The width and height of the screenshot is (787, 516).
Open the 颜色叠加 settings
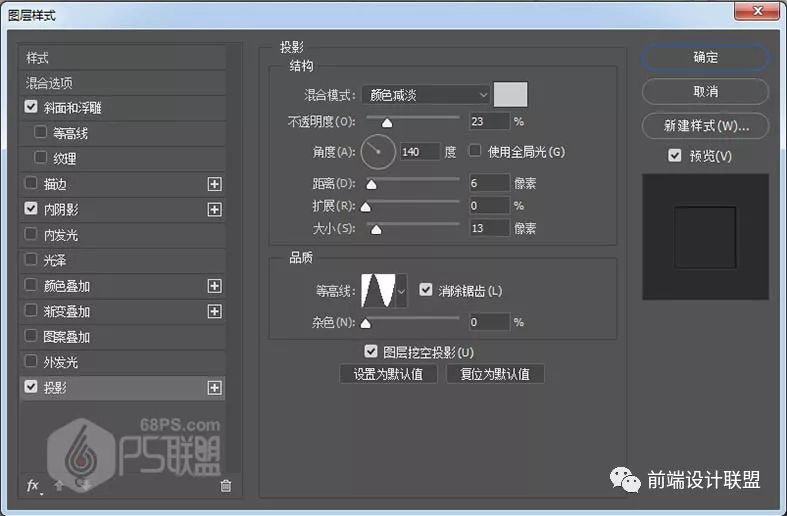[66, 286]
